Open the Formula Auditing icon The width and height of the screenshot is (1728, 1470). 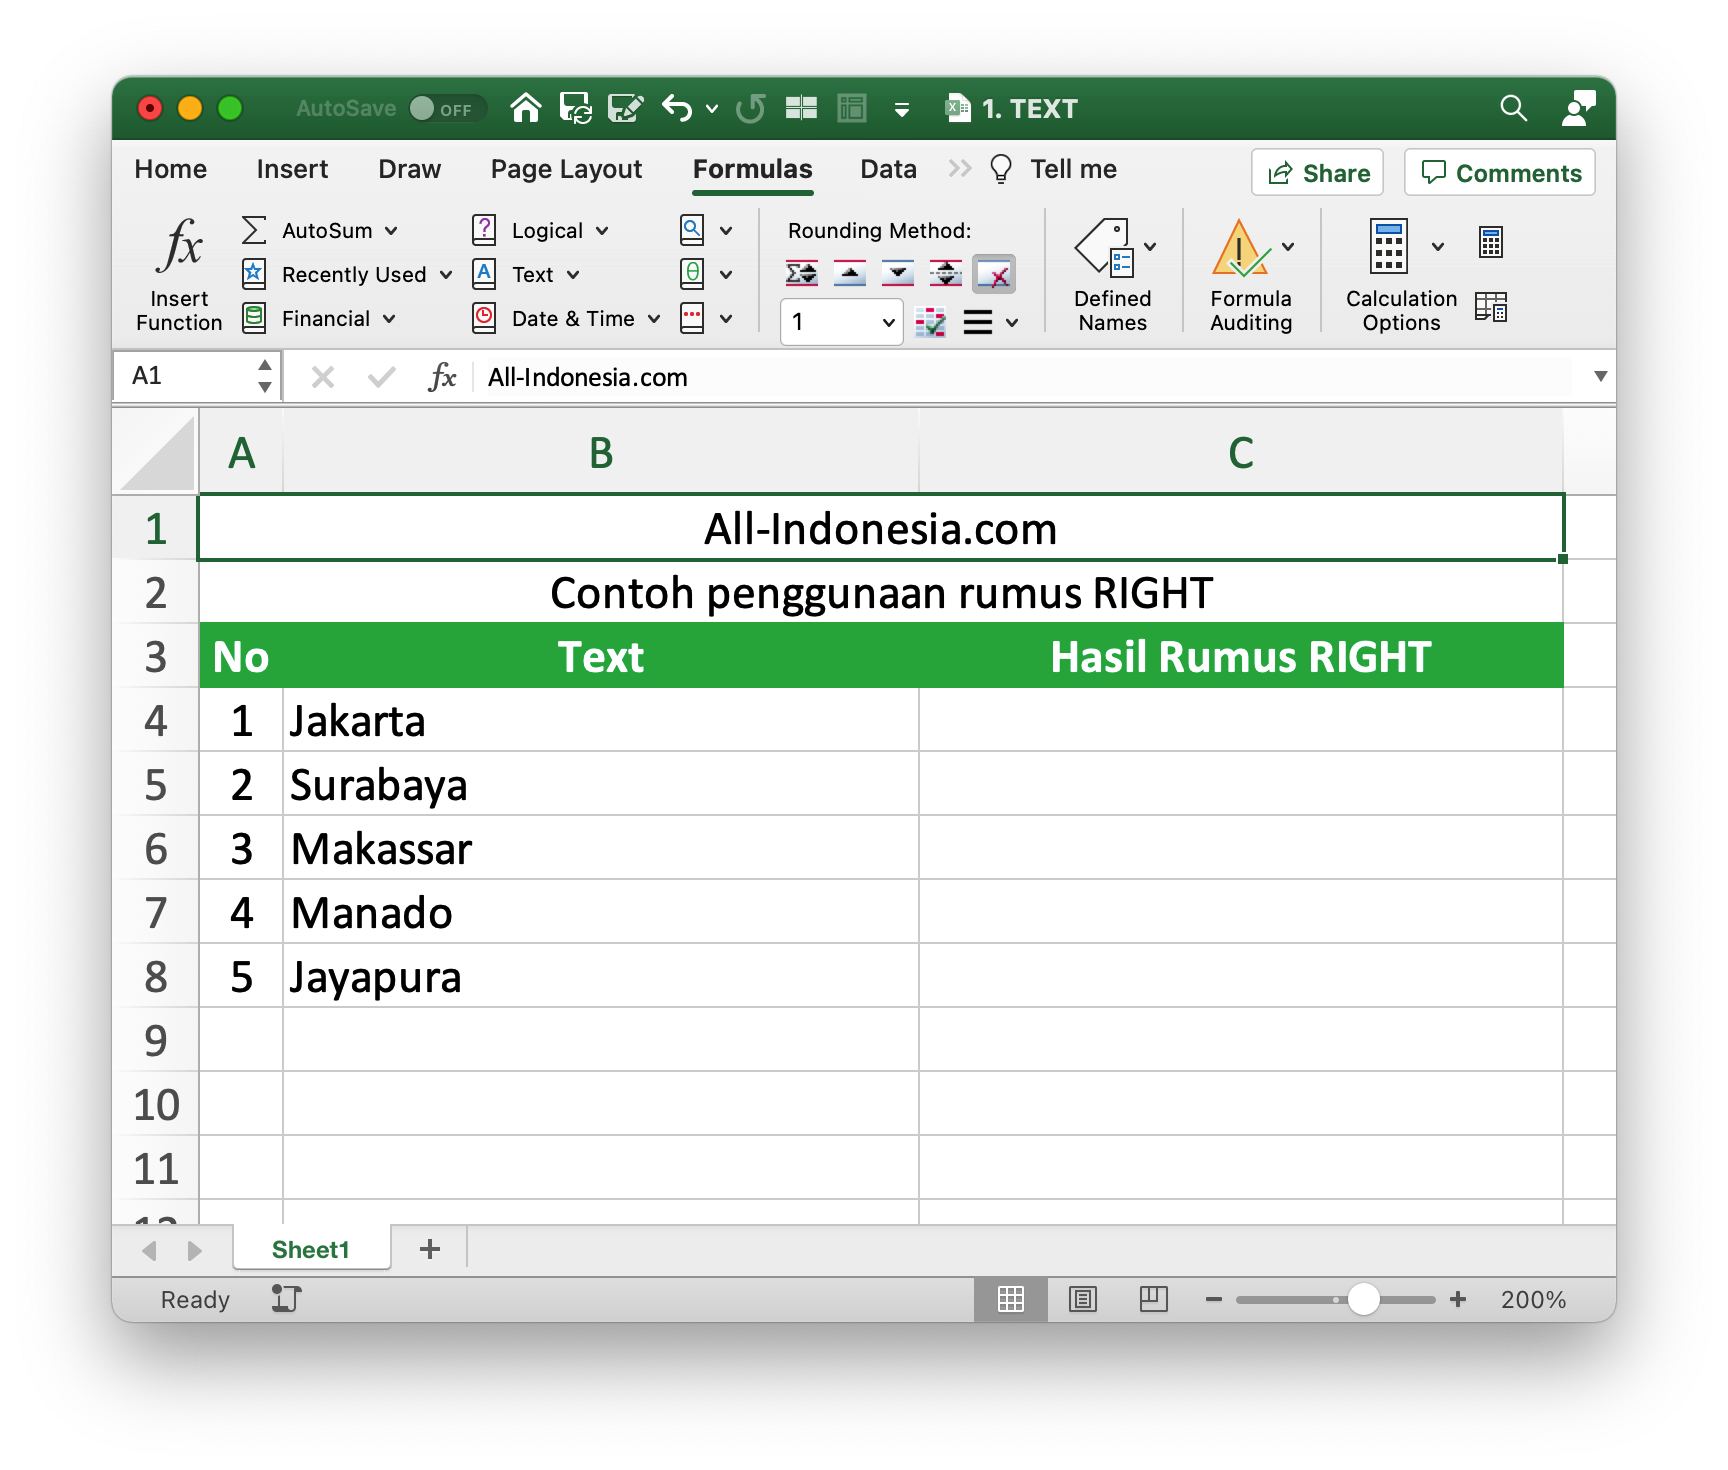(x=1240, y=247)
